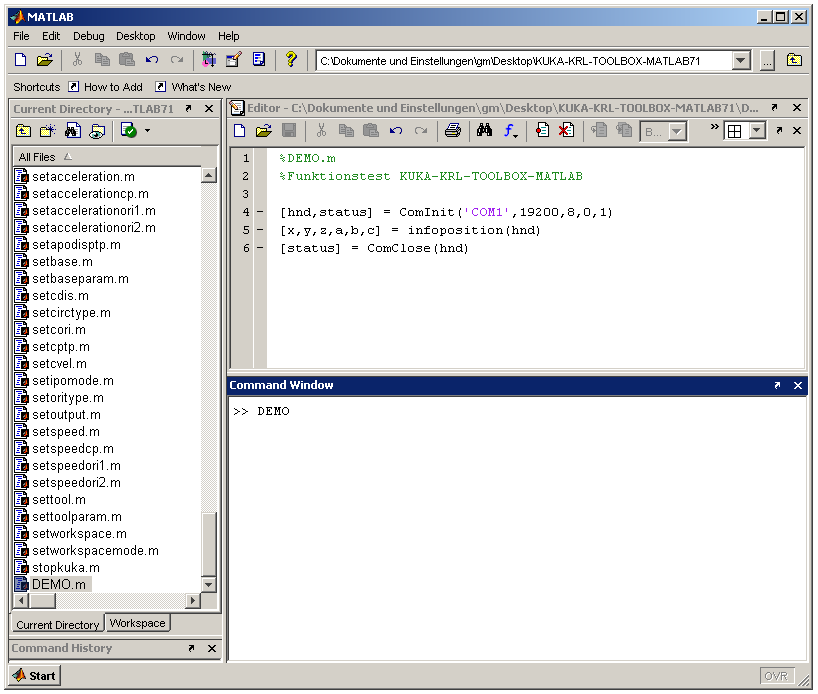
Task: Expand the current directory path dropdown
Action: tap(740, 61)
